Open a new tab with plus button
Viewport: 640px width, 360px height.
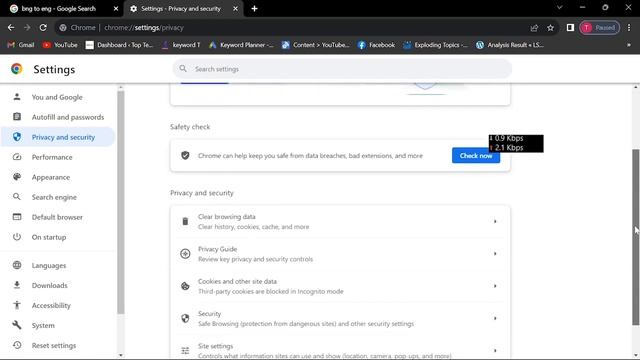tap(254, 9)
